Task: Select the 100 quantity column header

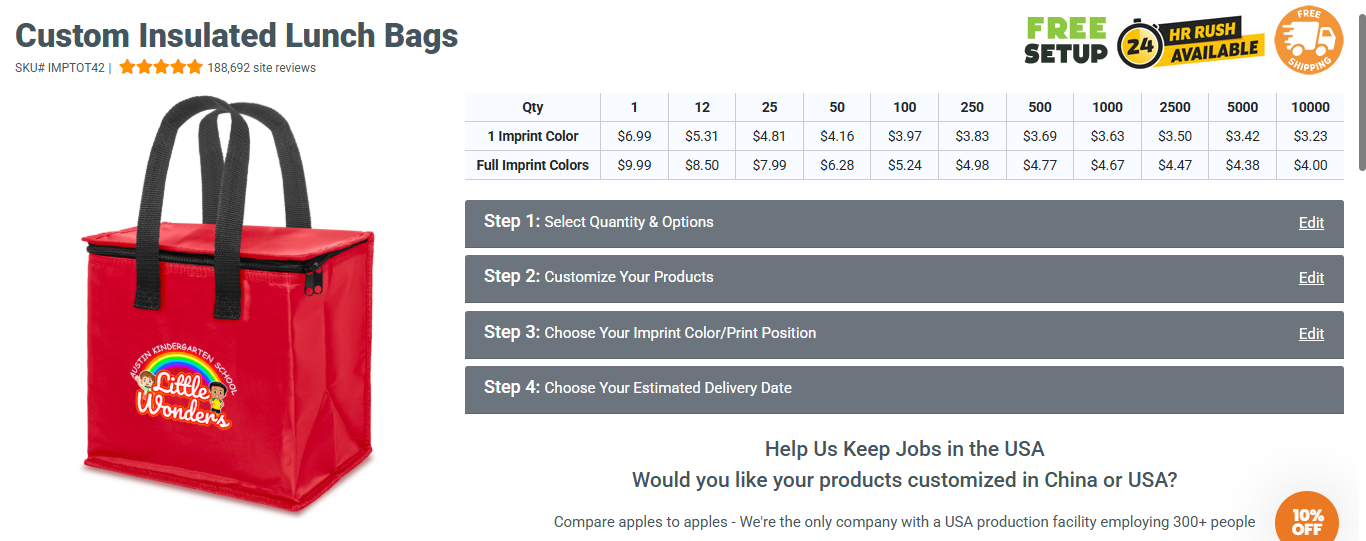Action: pyautogui.click(x=904, y=107)
